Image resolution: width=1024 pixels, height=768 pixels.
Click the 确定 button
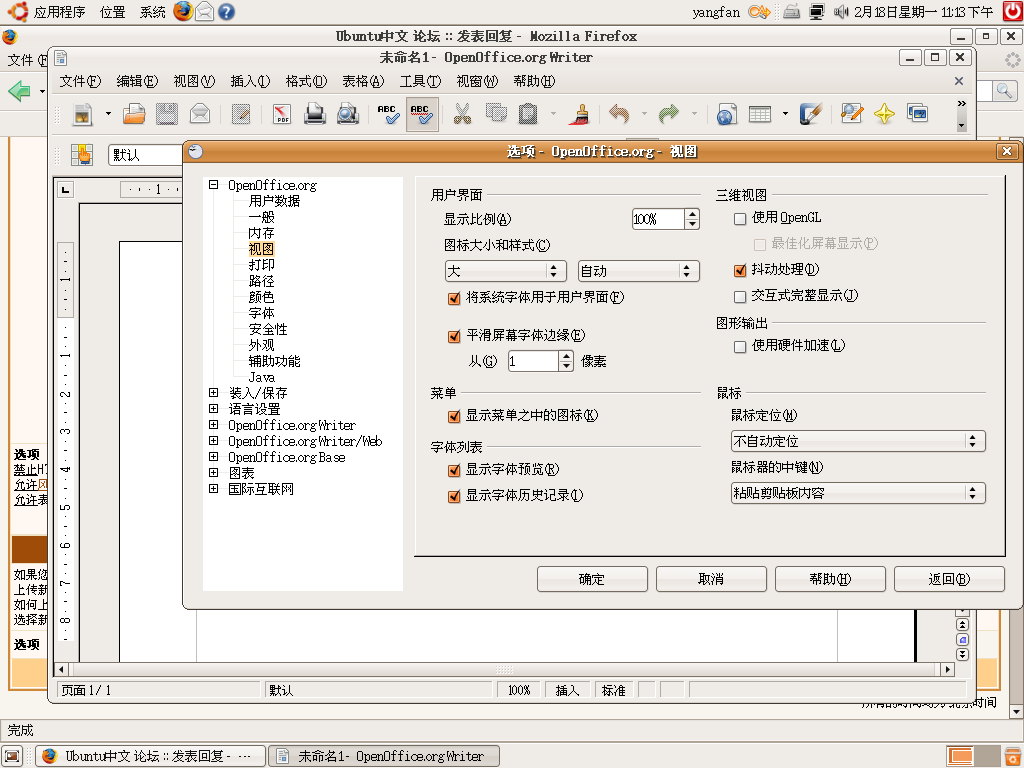592,579
